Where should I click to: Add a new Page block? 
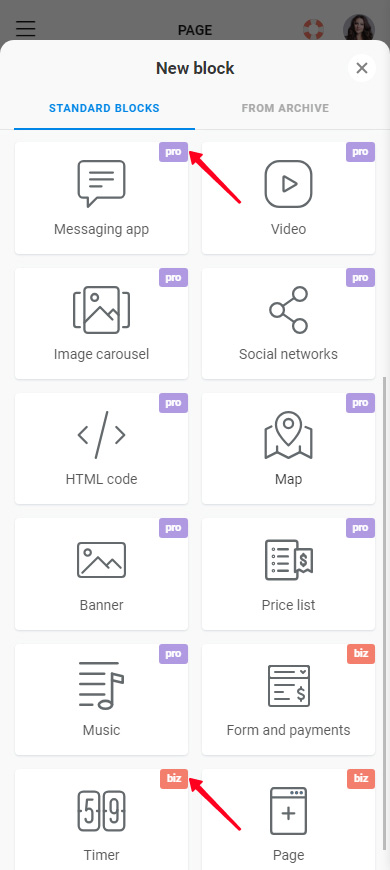pos(288,820)
